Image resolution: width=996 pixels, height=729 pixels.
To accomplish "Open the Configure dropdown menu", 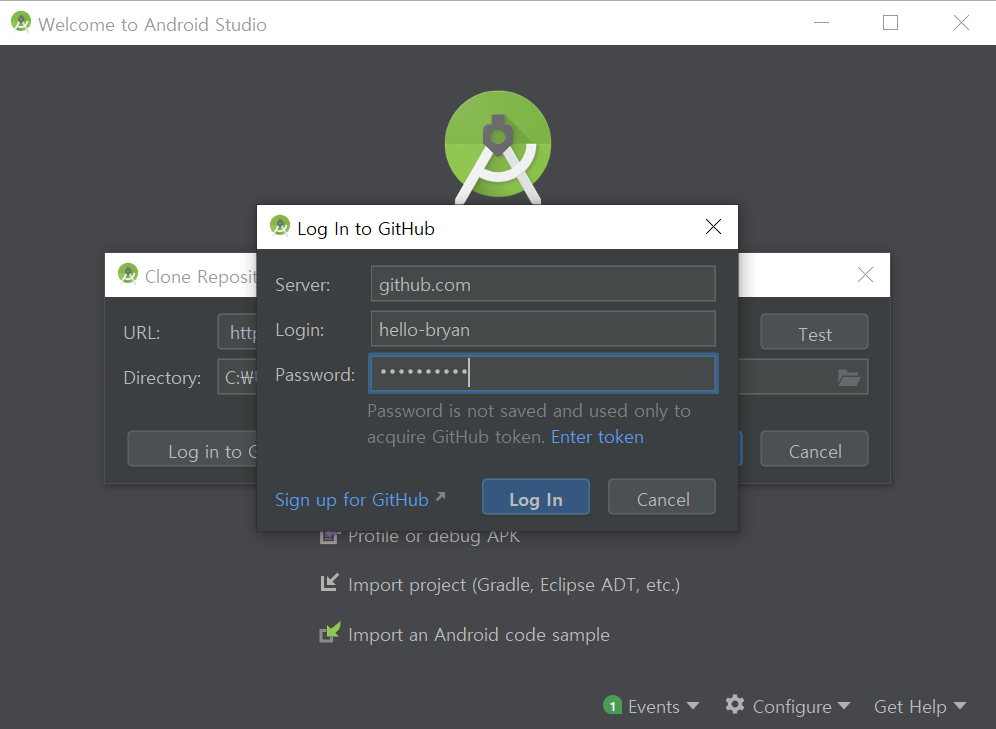I will tap(801, 706).
